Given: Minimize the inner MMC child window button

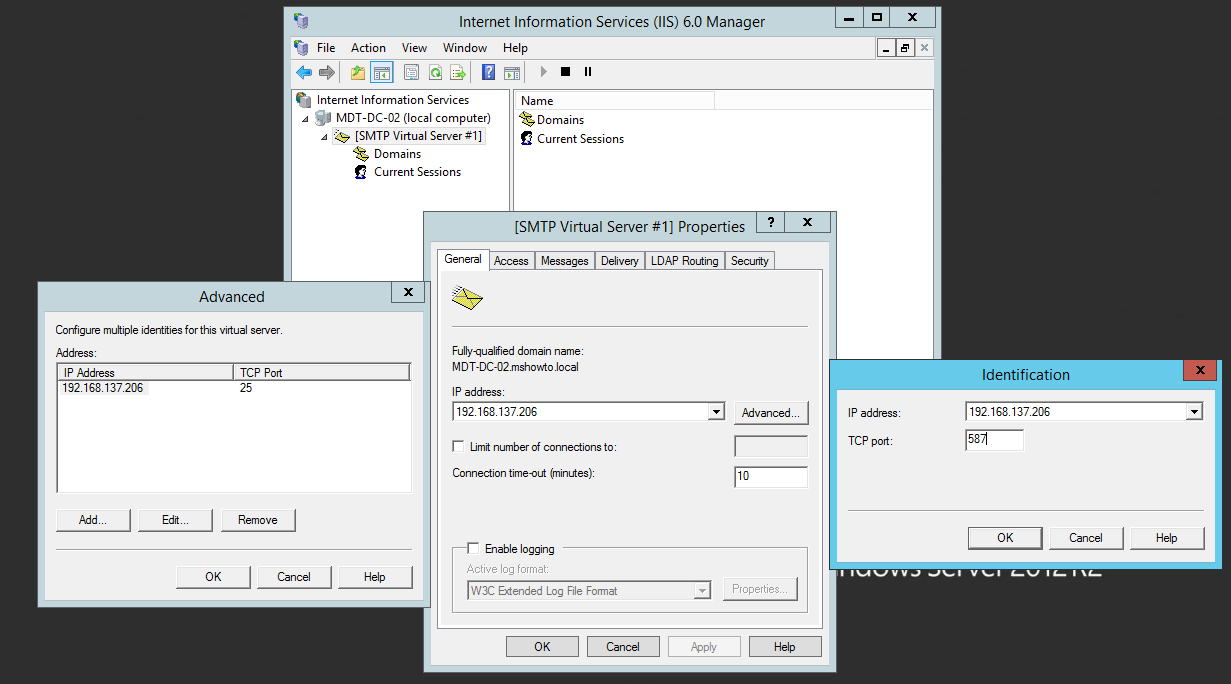Looking at the screenshot, I should tap(887, 47).
